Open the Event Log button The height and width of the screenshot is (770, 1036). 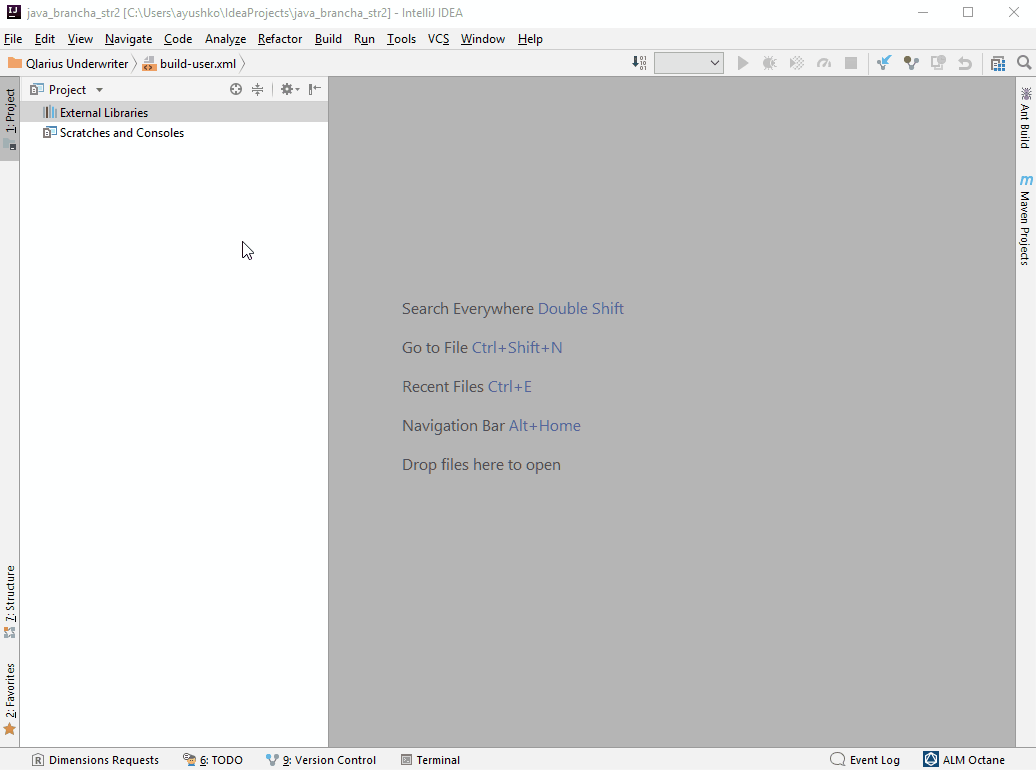point(865,760)
